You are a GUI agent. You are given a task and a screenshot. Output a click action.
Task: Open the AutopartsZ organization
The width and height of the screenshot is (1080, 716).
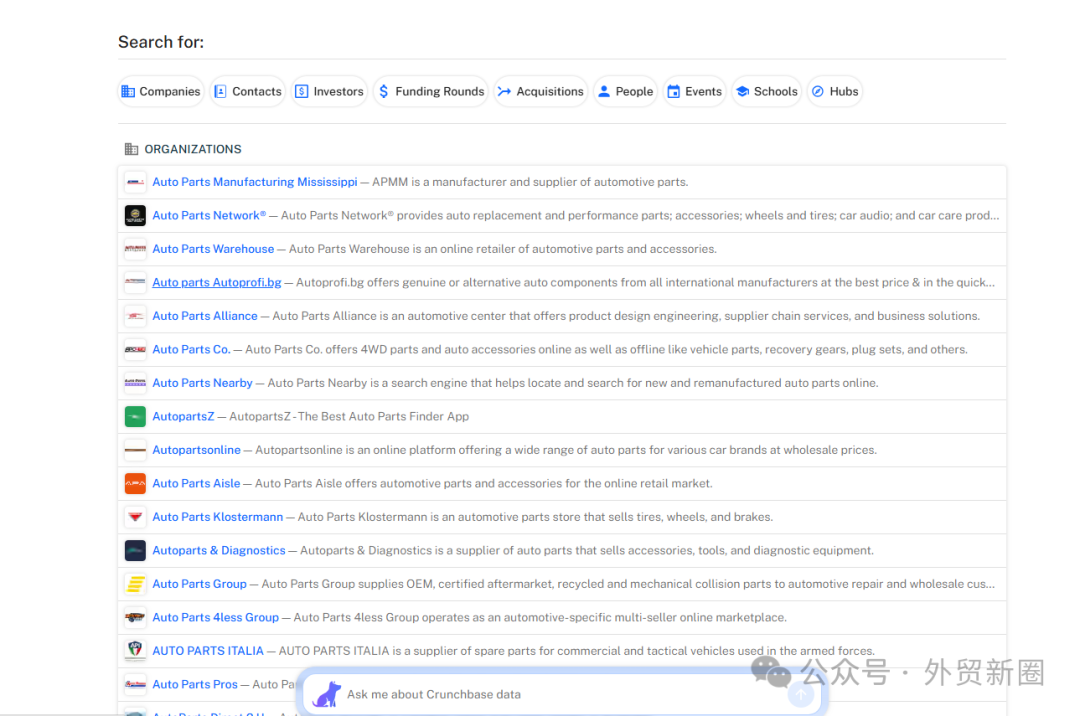coord(183,417)
